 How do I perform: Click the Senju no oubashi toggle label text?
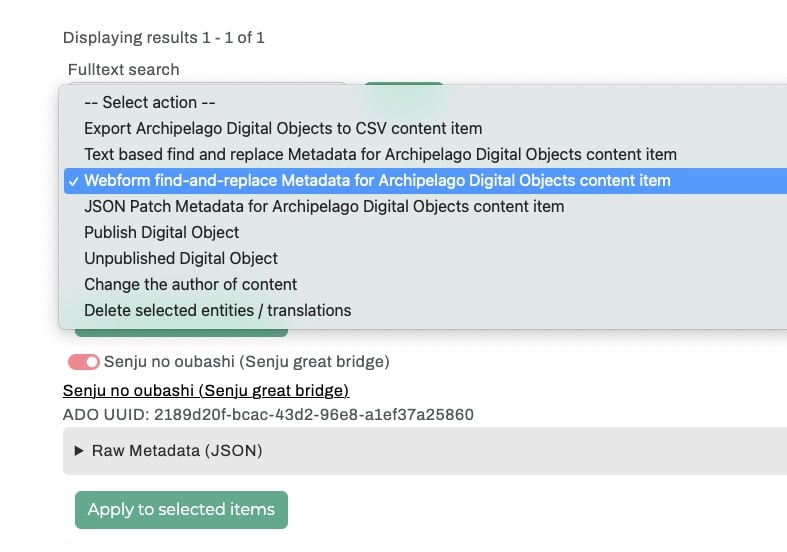[246, 361]
